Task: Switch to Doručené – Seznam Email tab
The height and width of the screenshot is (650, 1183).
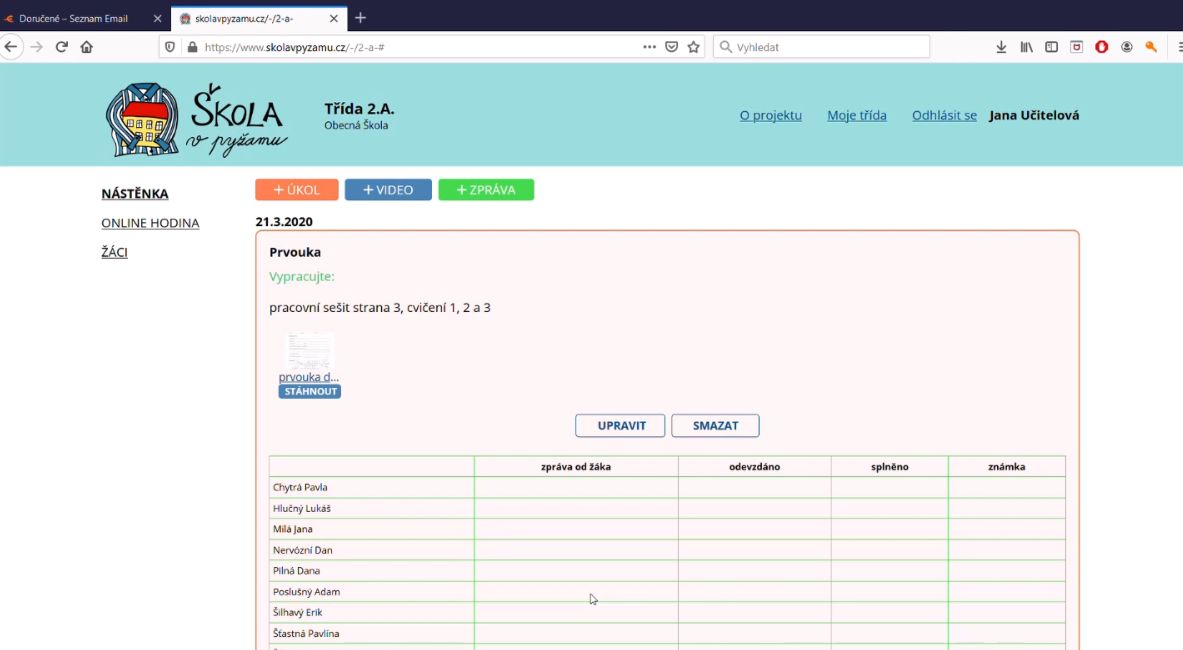Action: 73,18
